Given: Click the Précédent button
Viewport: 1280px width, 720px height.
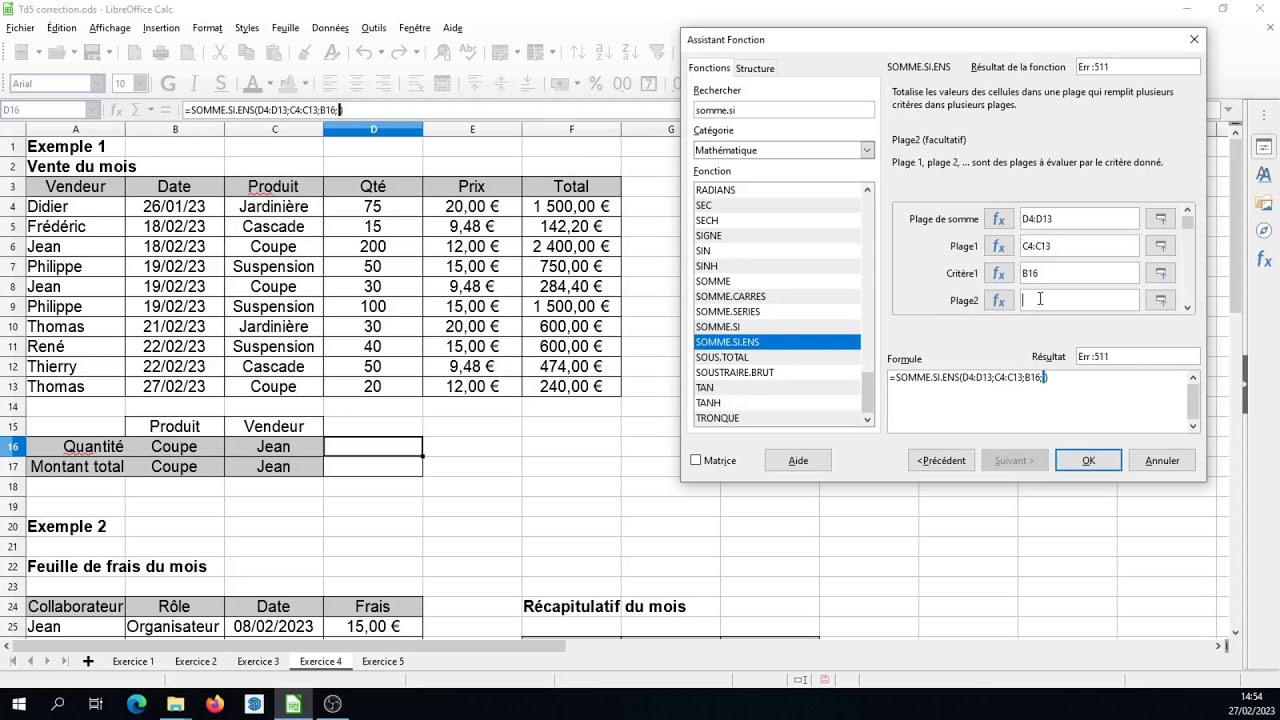Looking at the screenshot, I should tap(941, 461).
